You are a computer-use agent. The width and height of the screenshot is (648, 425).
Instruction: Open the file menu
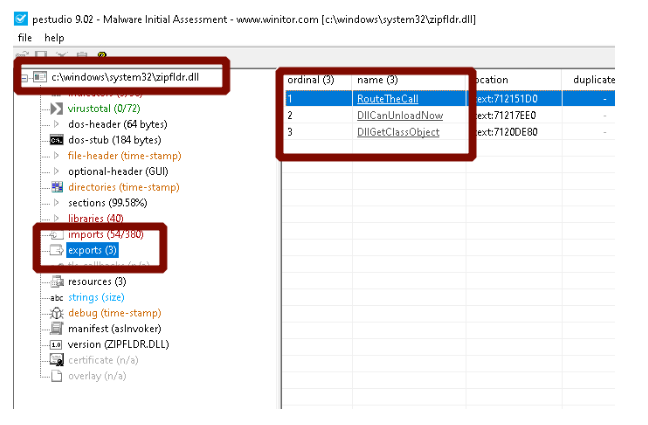click(25, 38)
